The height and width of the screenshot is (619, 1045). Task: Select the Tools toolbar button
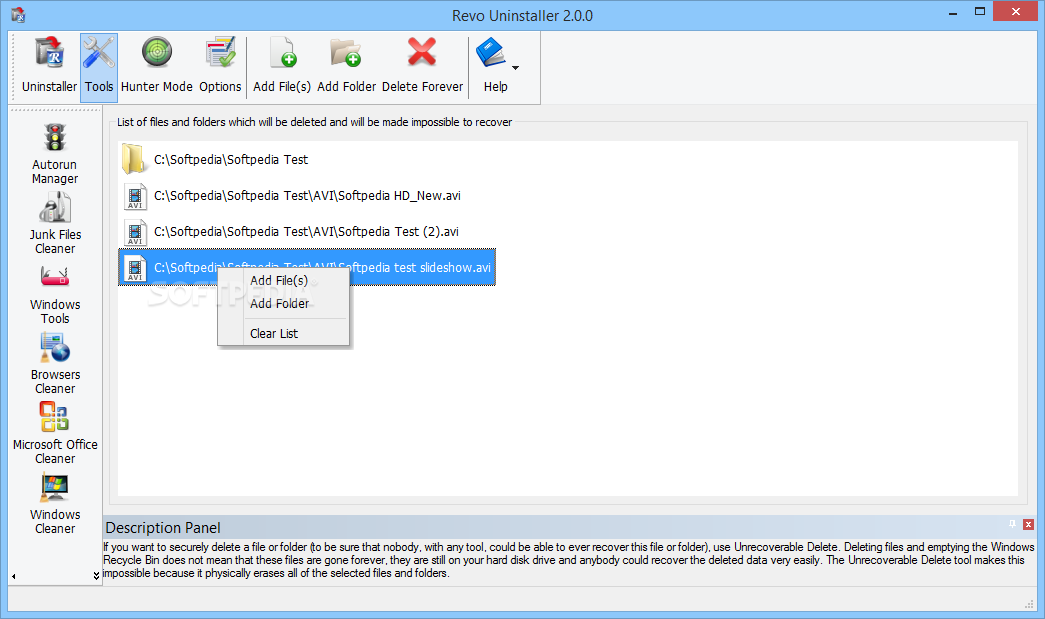(x=99, y=67)
